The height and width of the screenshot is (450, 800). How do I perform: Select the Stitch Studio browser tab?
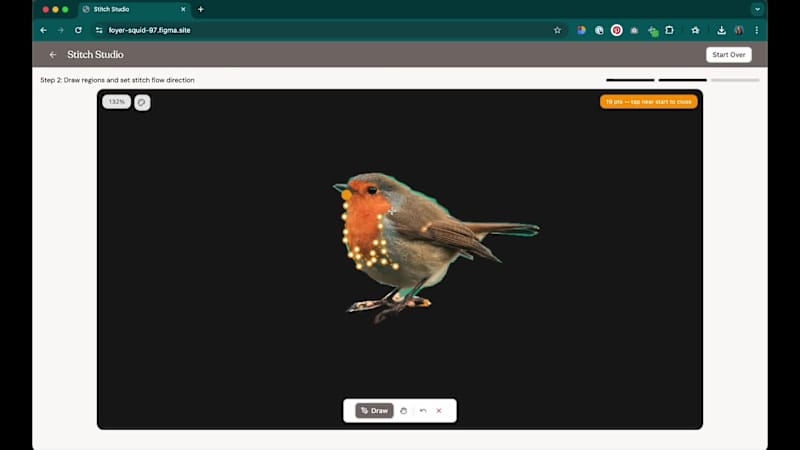tap(135, 9)
